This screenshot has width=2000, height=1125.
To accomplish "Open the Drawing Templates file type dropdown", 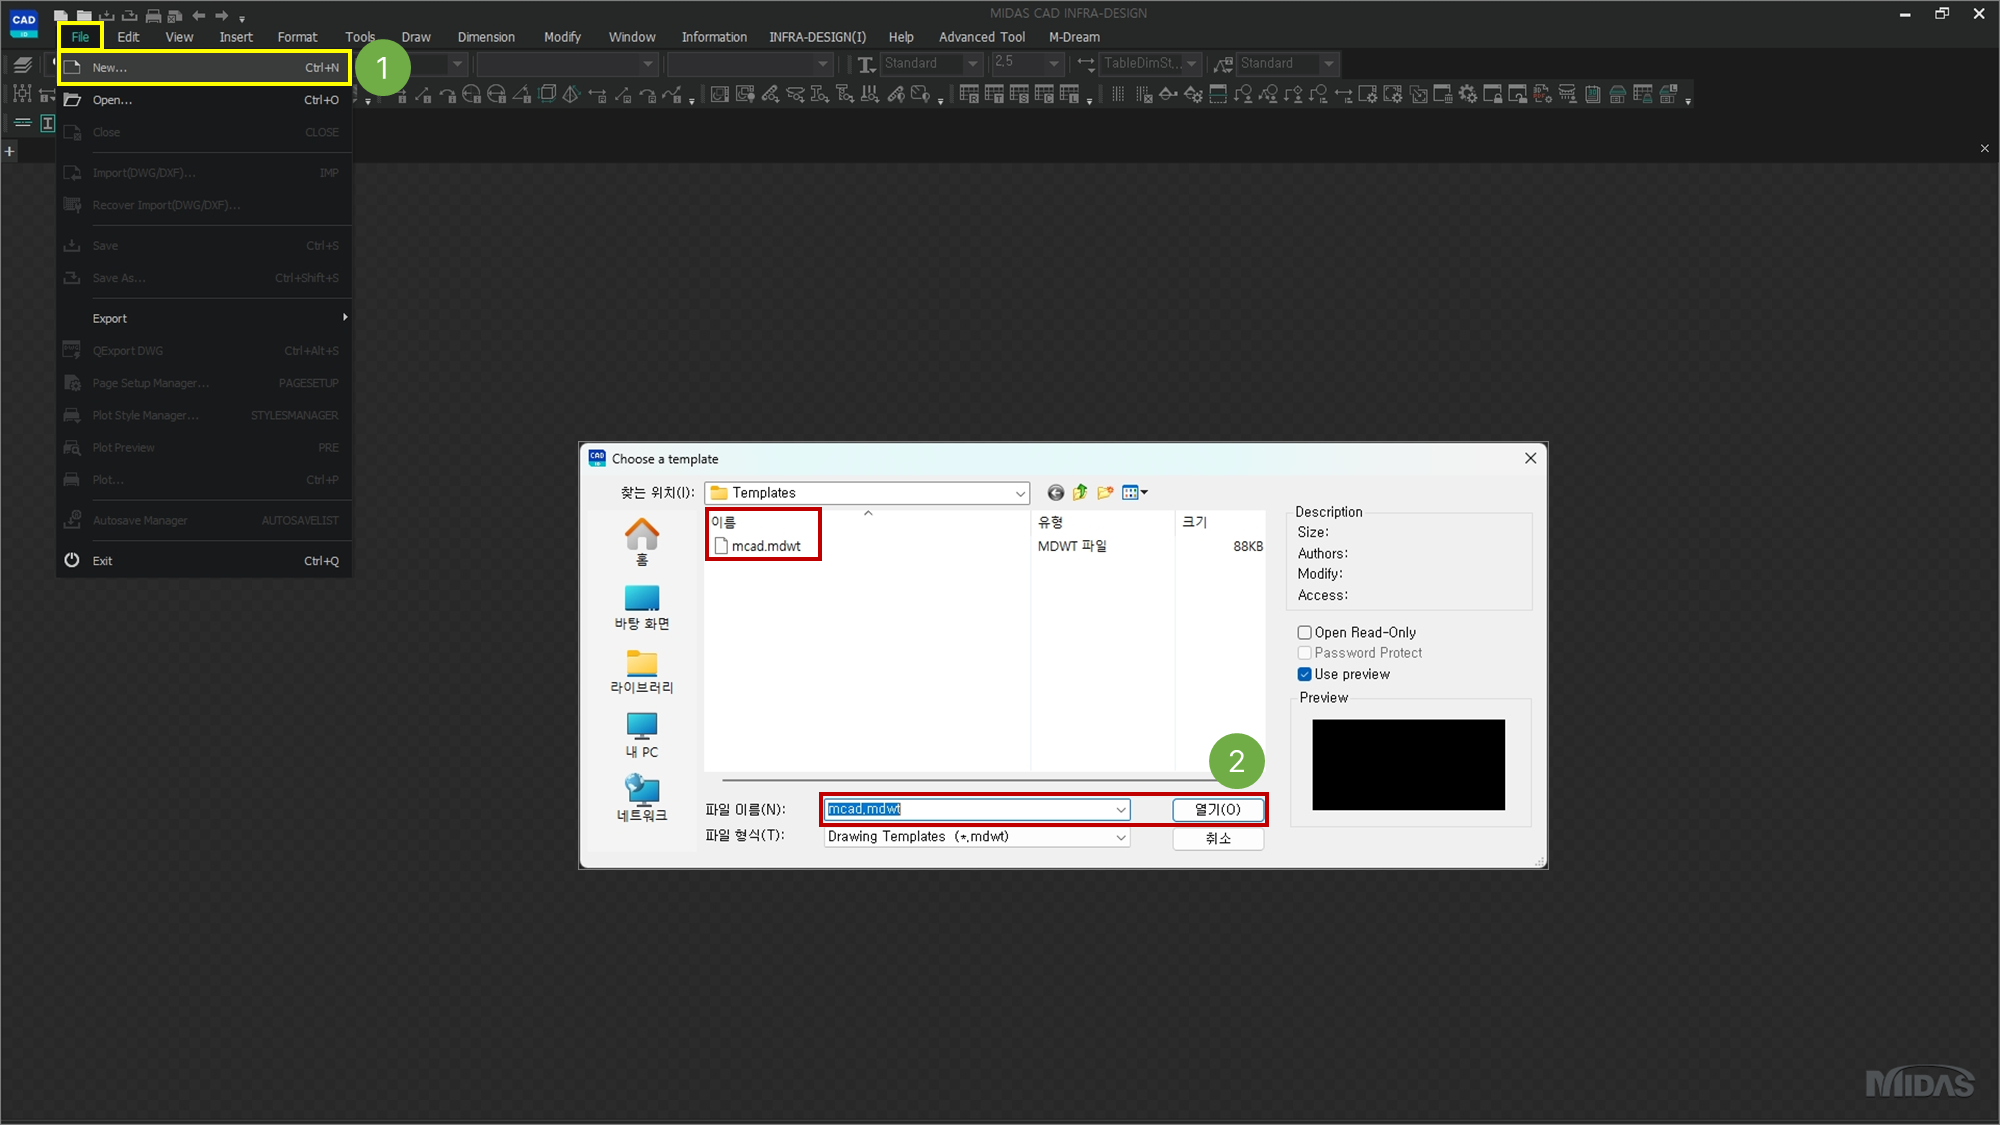I will (x=1121, y=837).
